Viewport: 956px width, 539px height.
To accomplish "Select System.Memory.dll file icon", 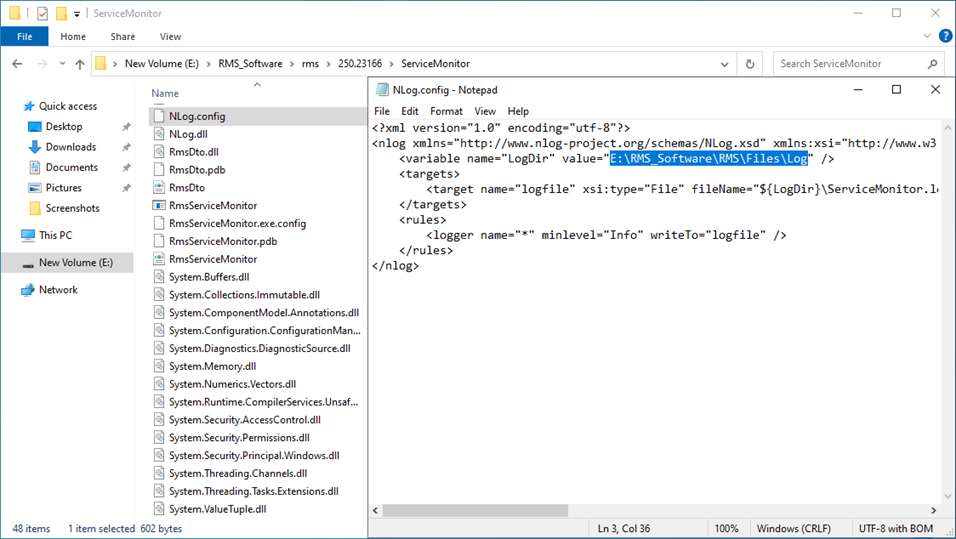I will [x=159, y=366].
